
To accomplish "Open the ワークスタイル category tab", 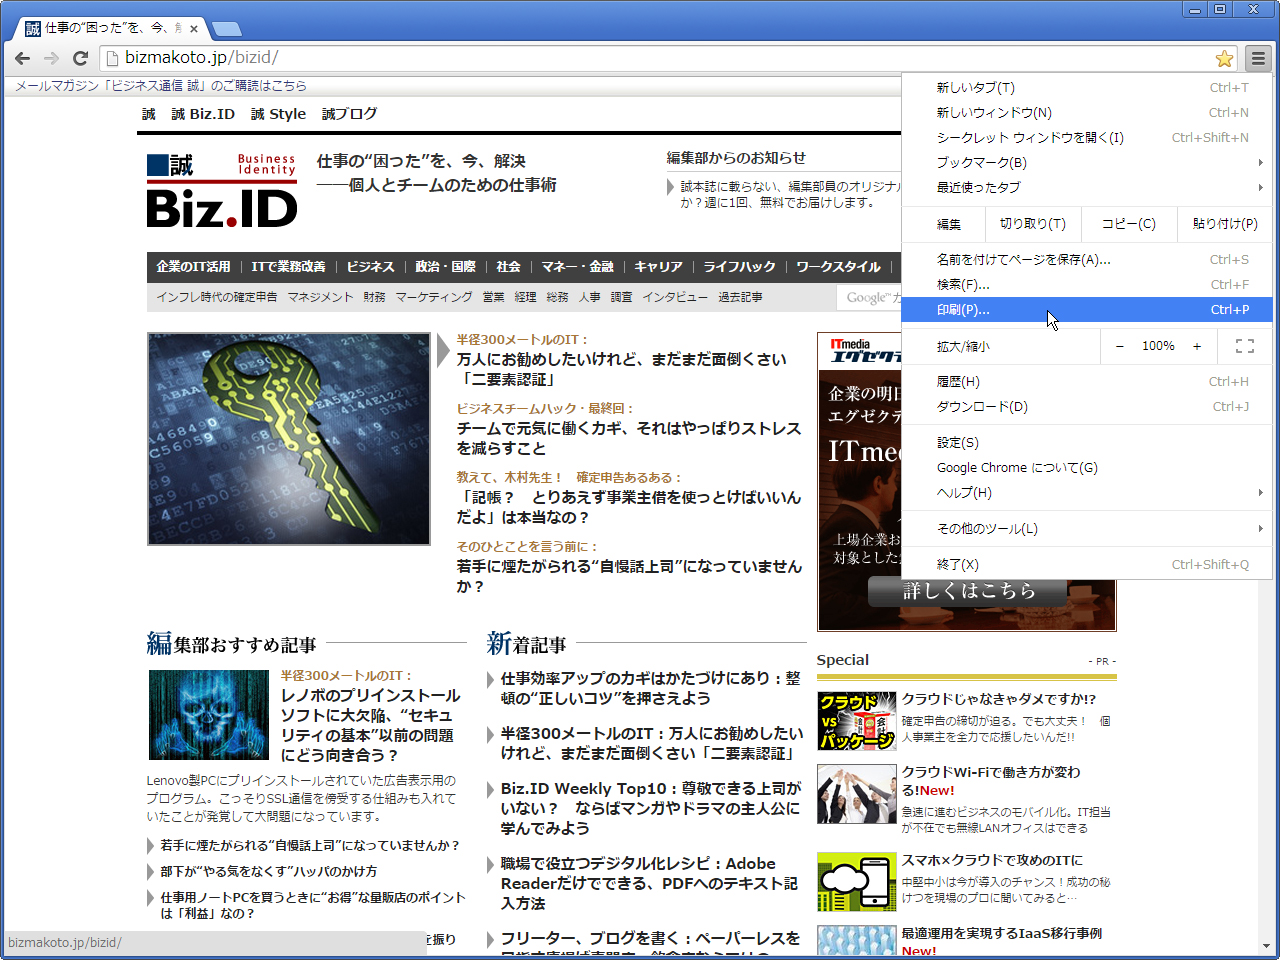I will click(838, 267).
